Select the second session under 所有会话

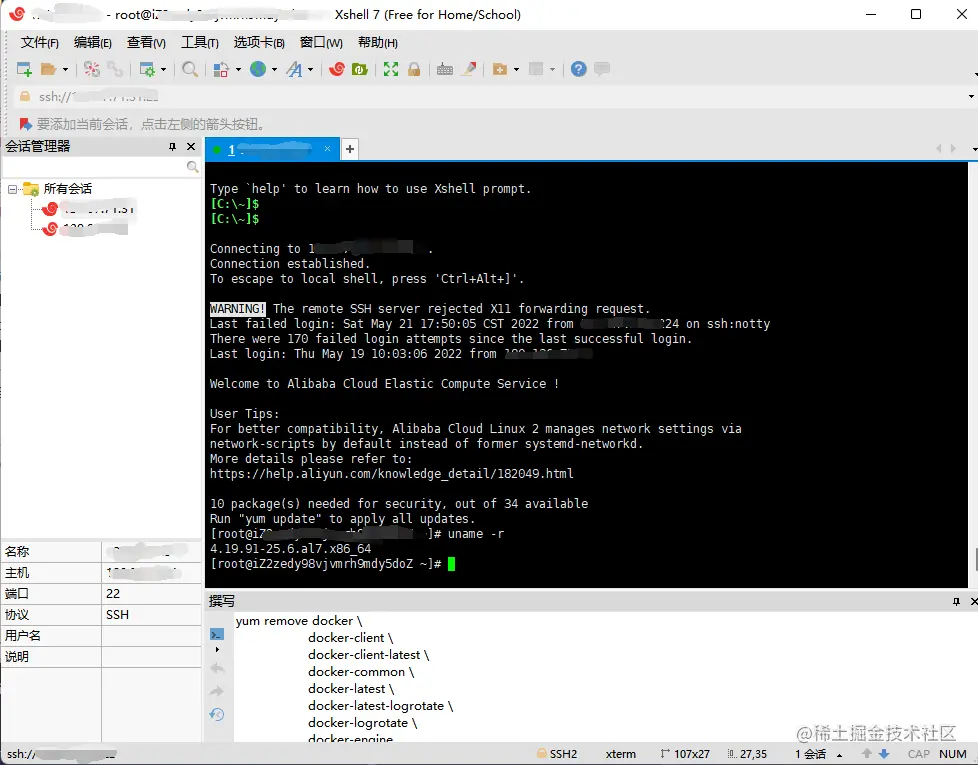84,229
